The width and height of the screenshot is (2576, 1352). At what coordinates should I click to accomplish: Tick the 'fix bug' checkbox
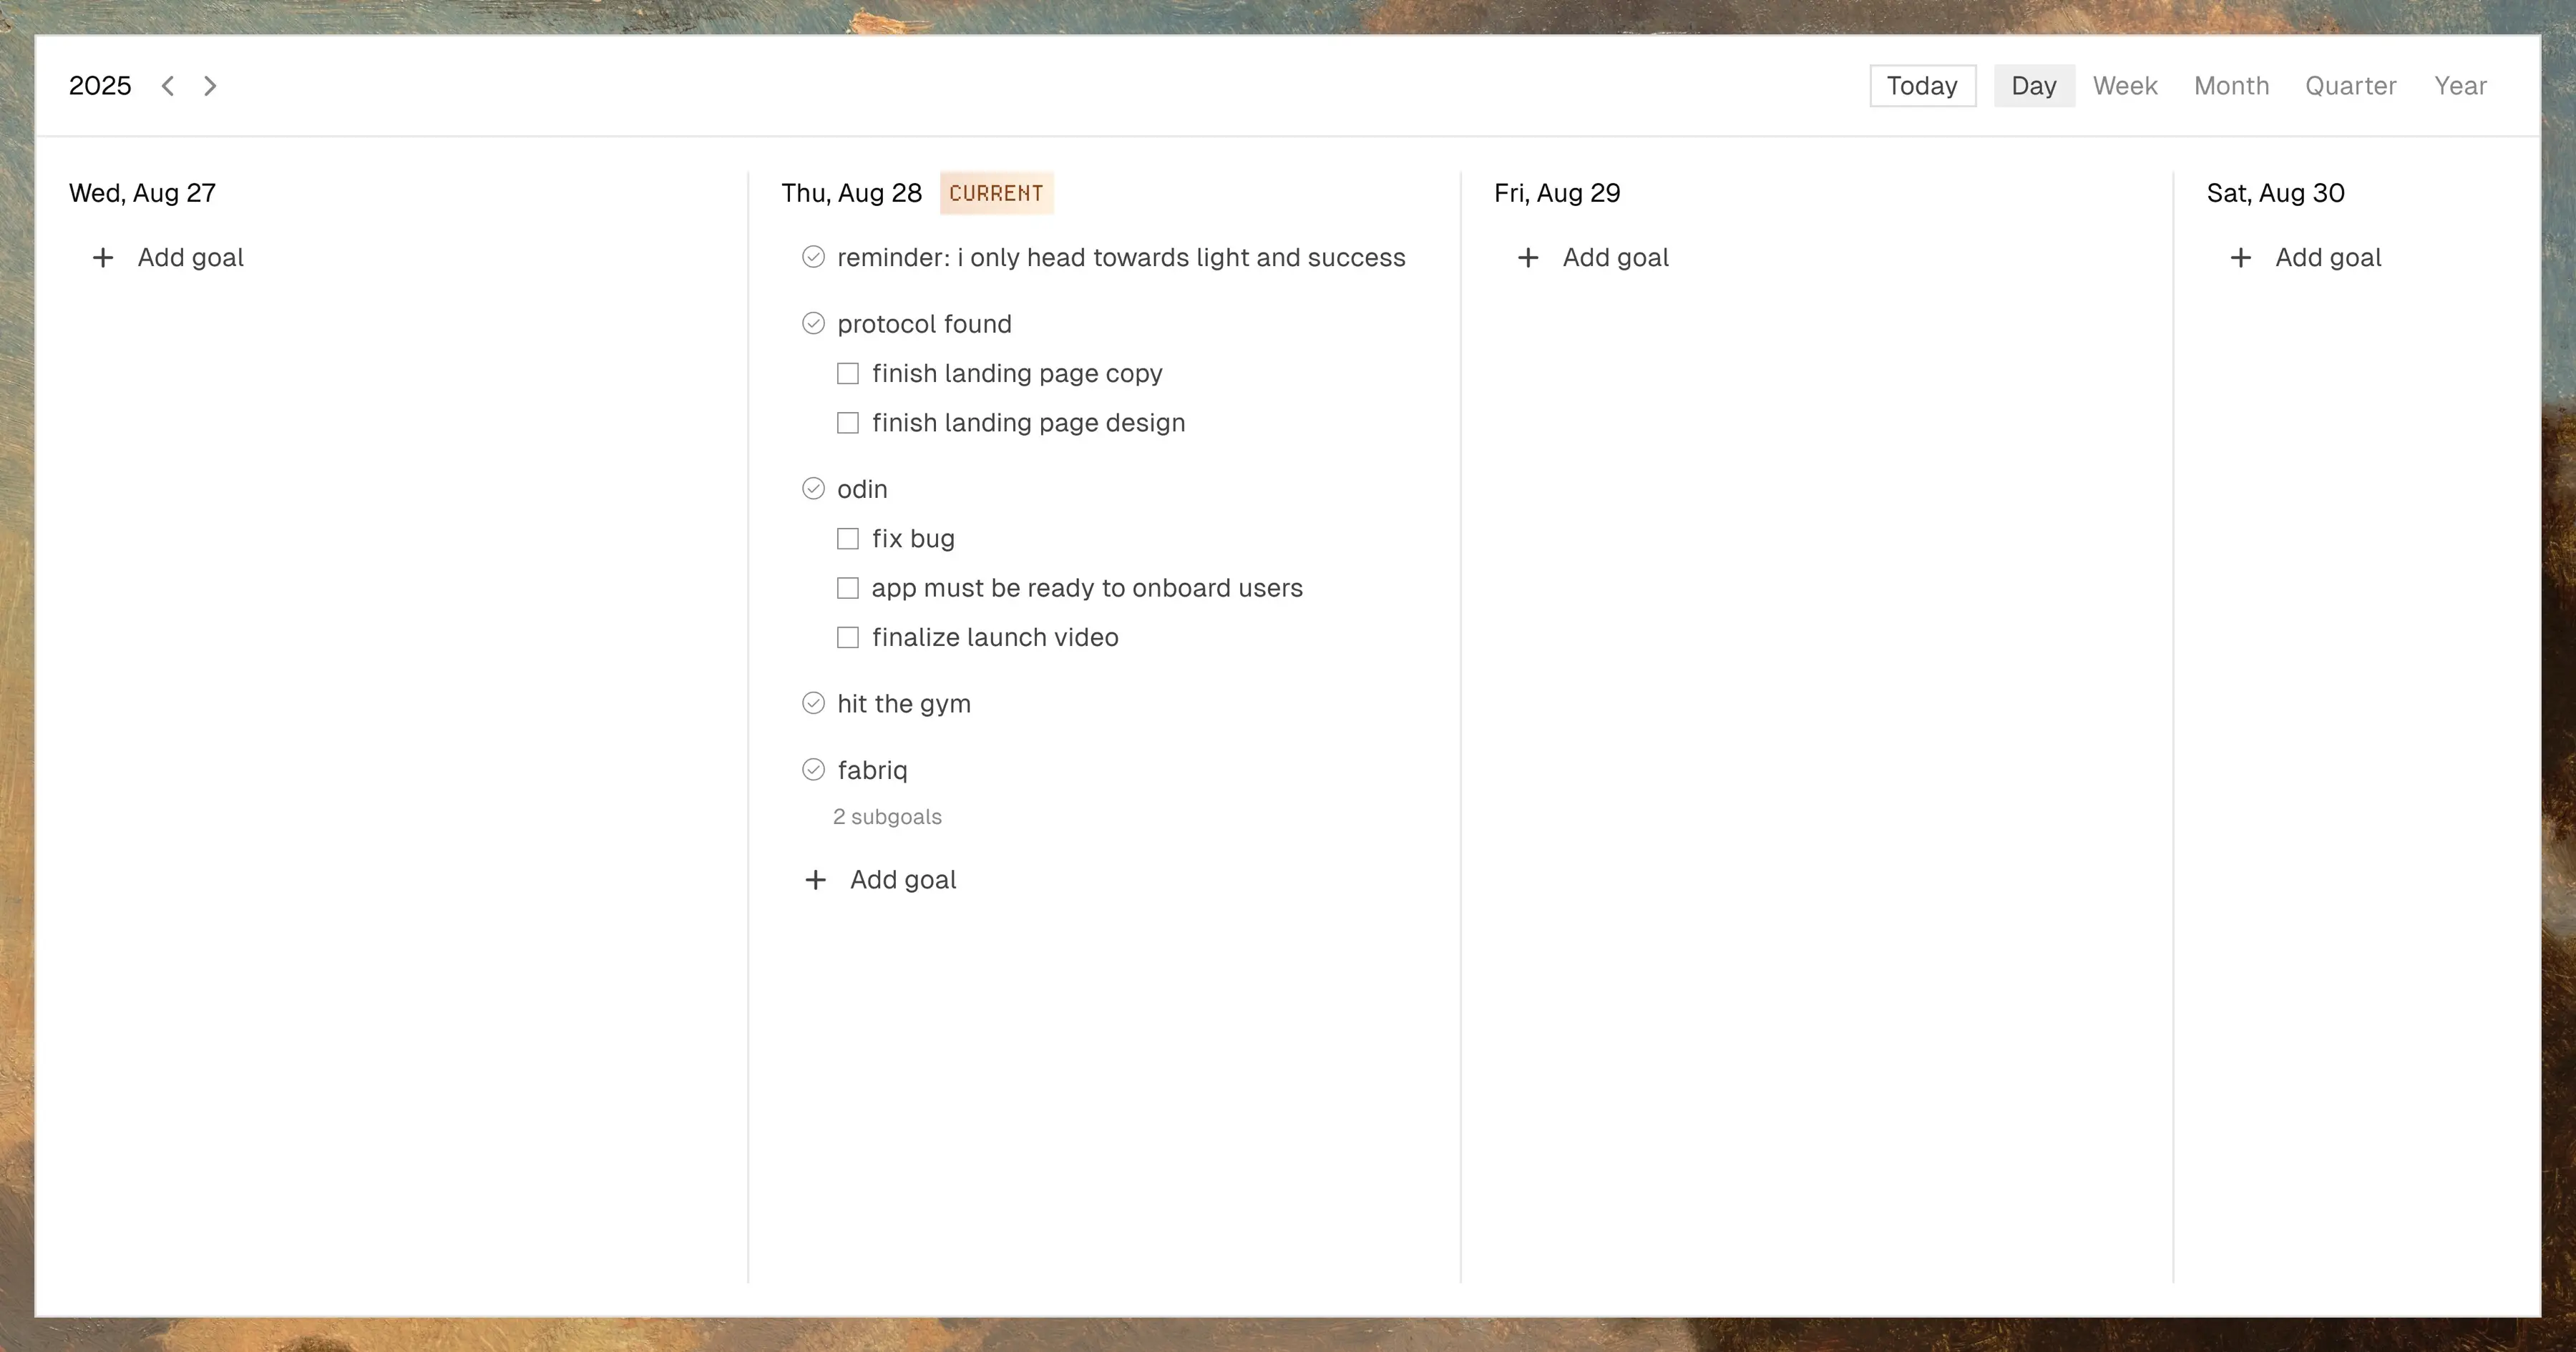(x=847, y=539)
